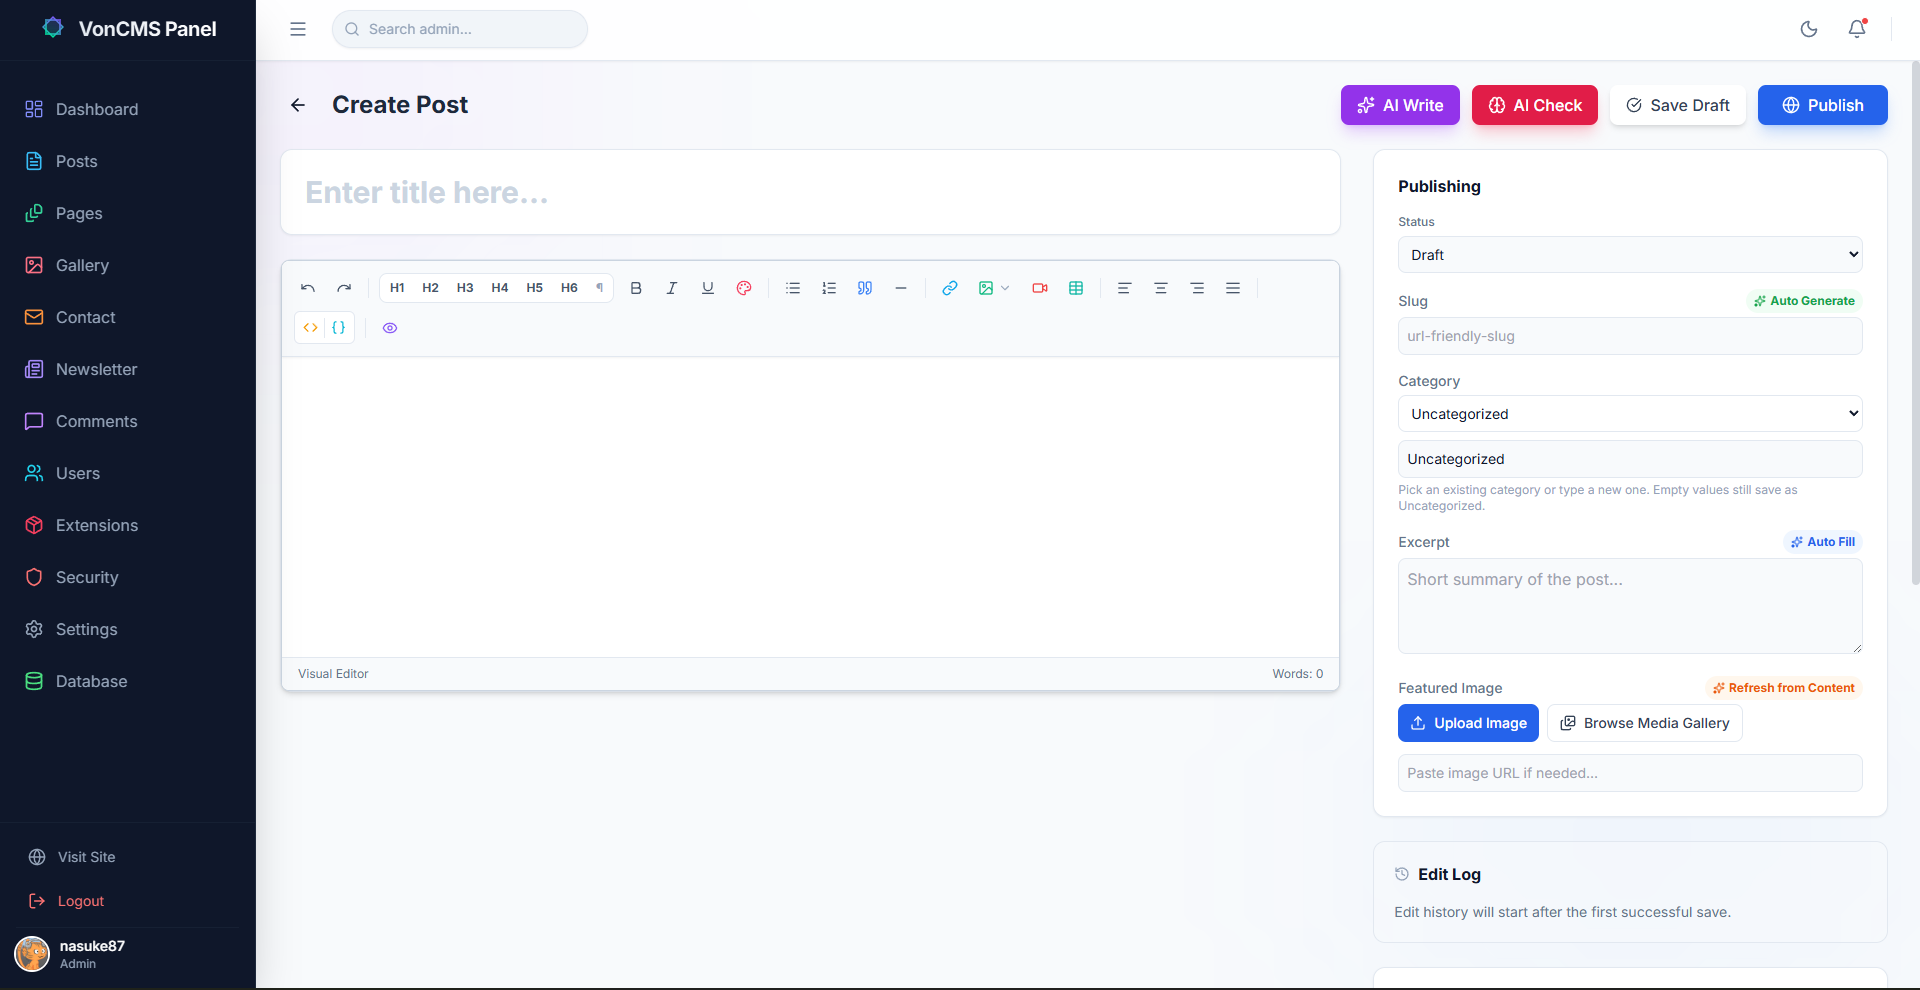This screenshot has width=1920, height=990.
Task: Expand the image insert options chevron
Action: (1005, 288)
